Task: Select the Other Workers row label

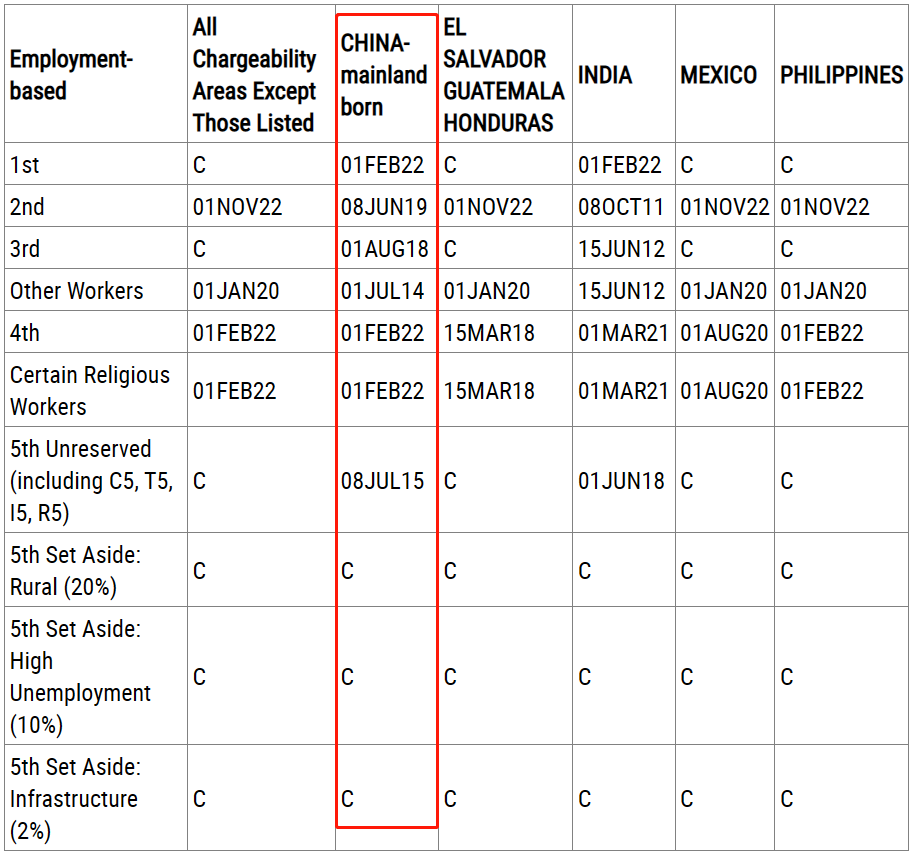Action: (77, 291)
